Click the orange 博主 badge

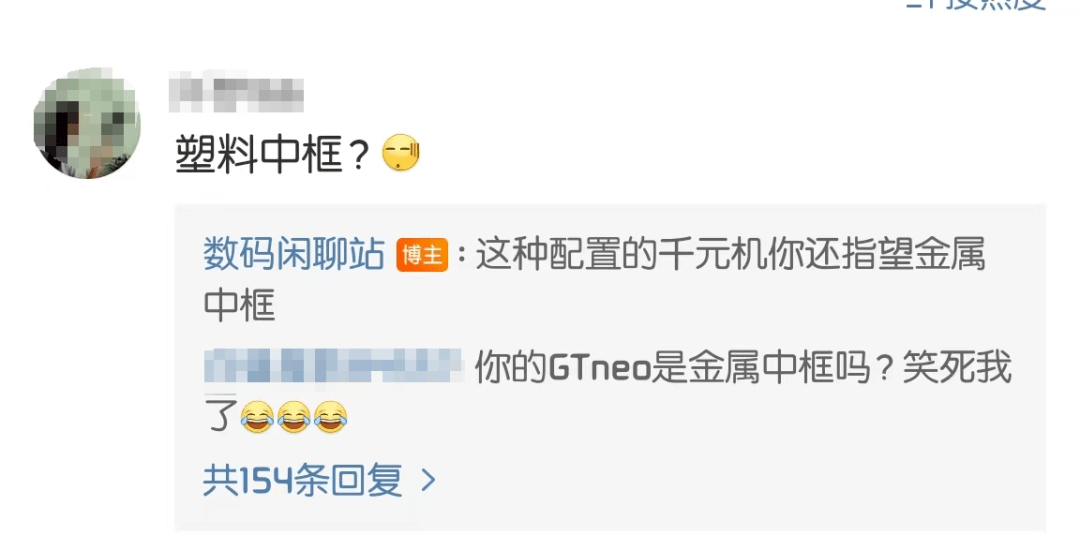pyautogui.click(x=422, y=255)
